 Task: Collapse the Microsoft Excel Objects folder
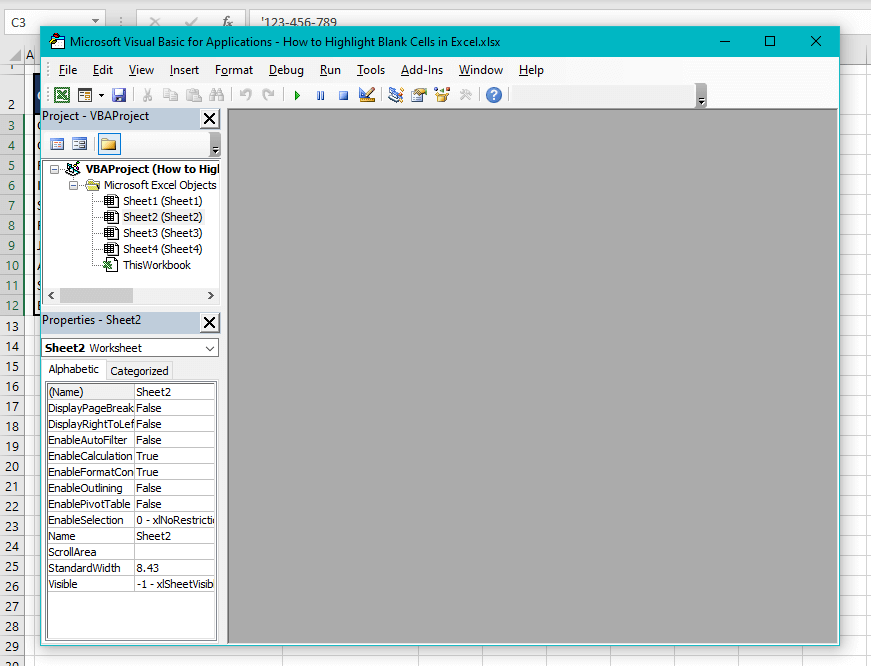[74, 184]
